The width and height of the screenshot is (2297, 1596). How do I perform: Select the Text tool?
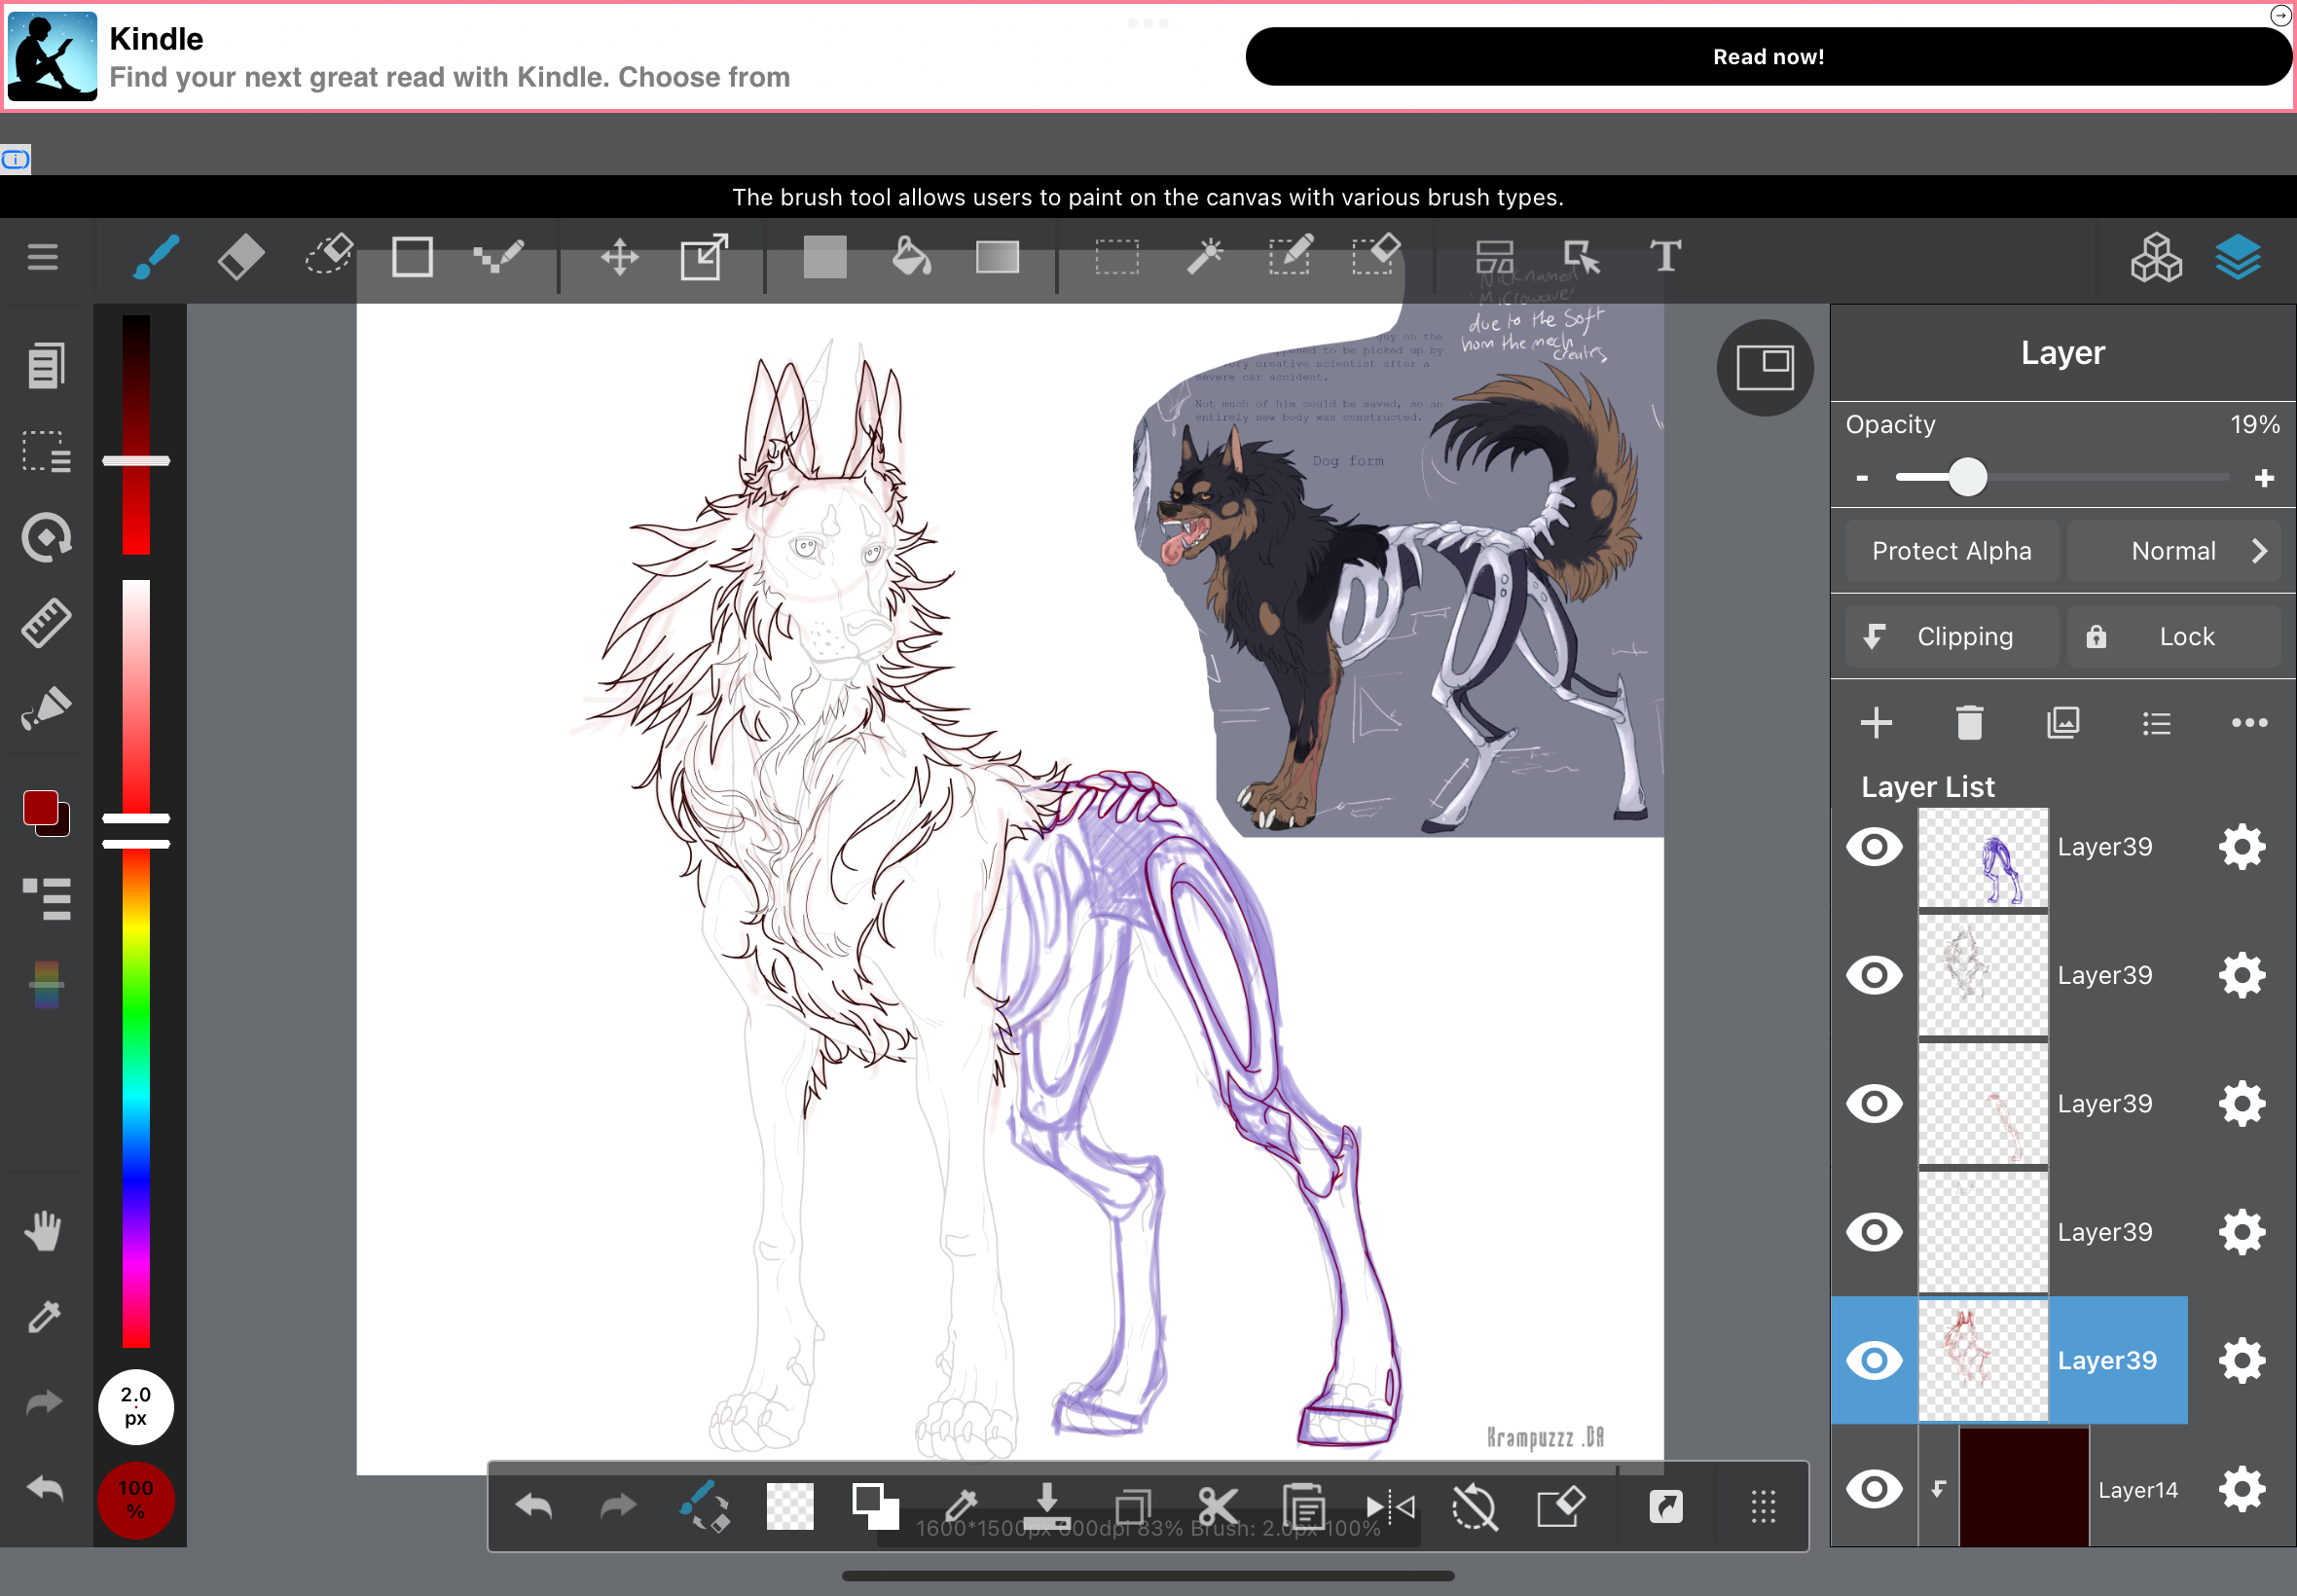[1665, 258]
